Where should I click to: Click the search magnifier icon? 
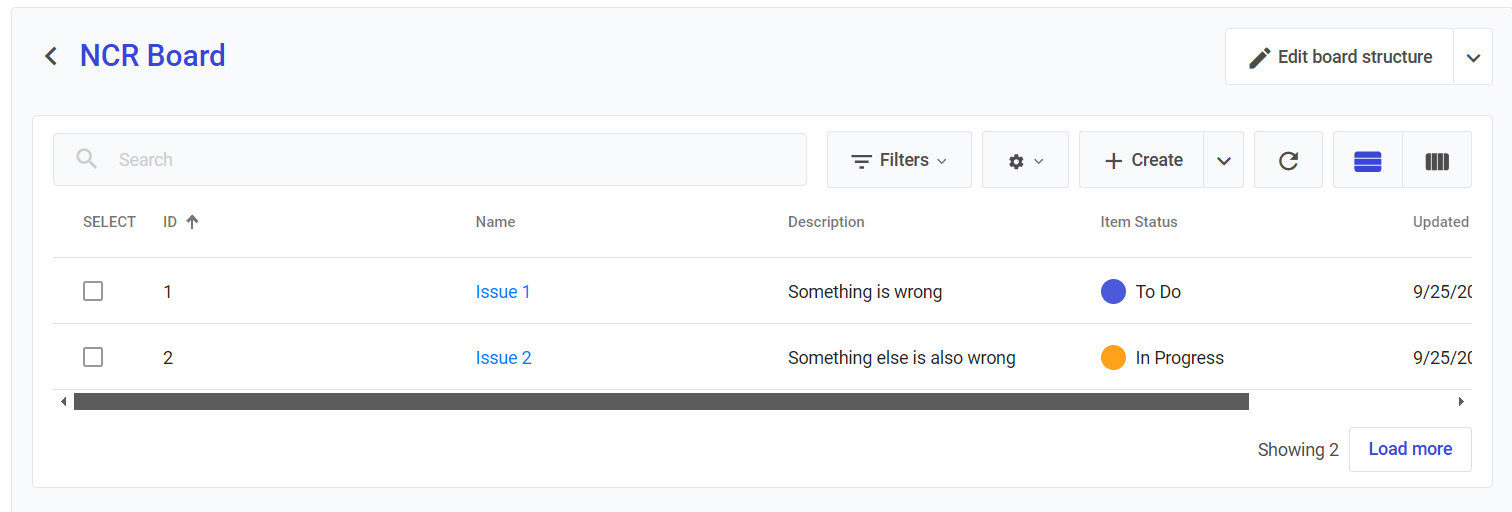[87, 159]
